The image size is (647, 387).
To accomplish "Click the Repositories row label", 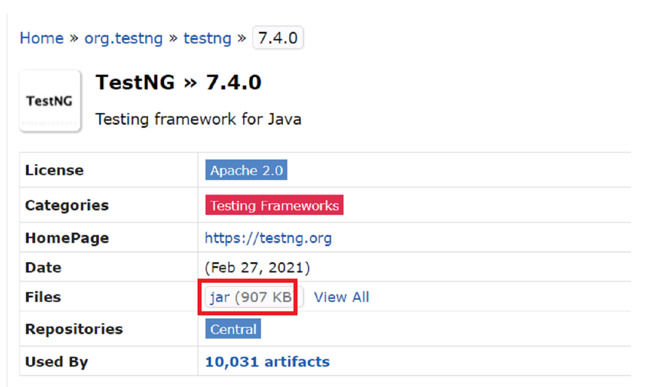I will coord(74,329).
